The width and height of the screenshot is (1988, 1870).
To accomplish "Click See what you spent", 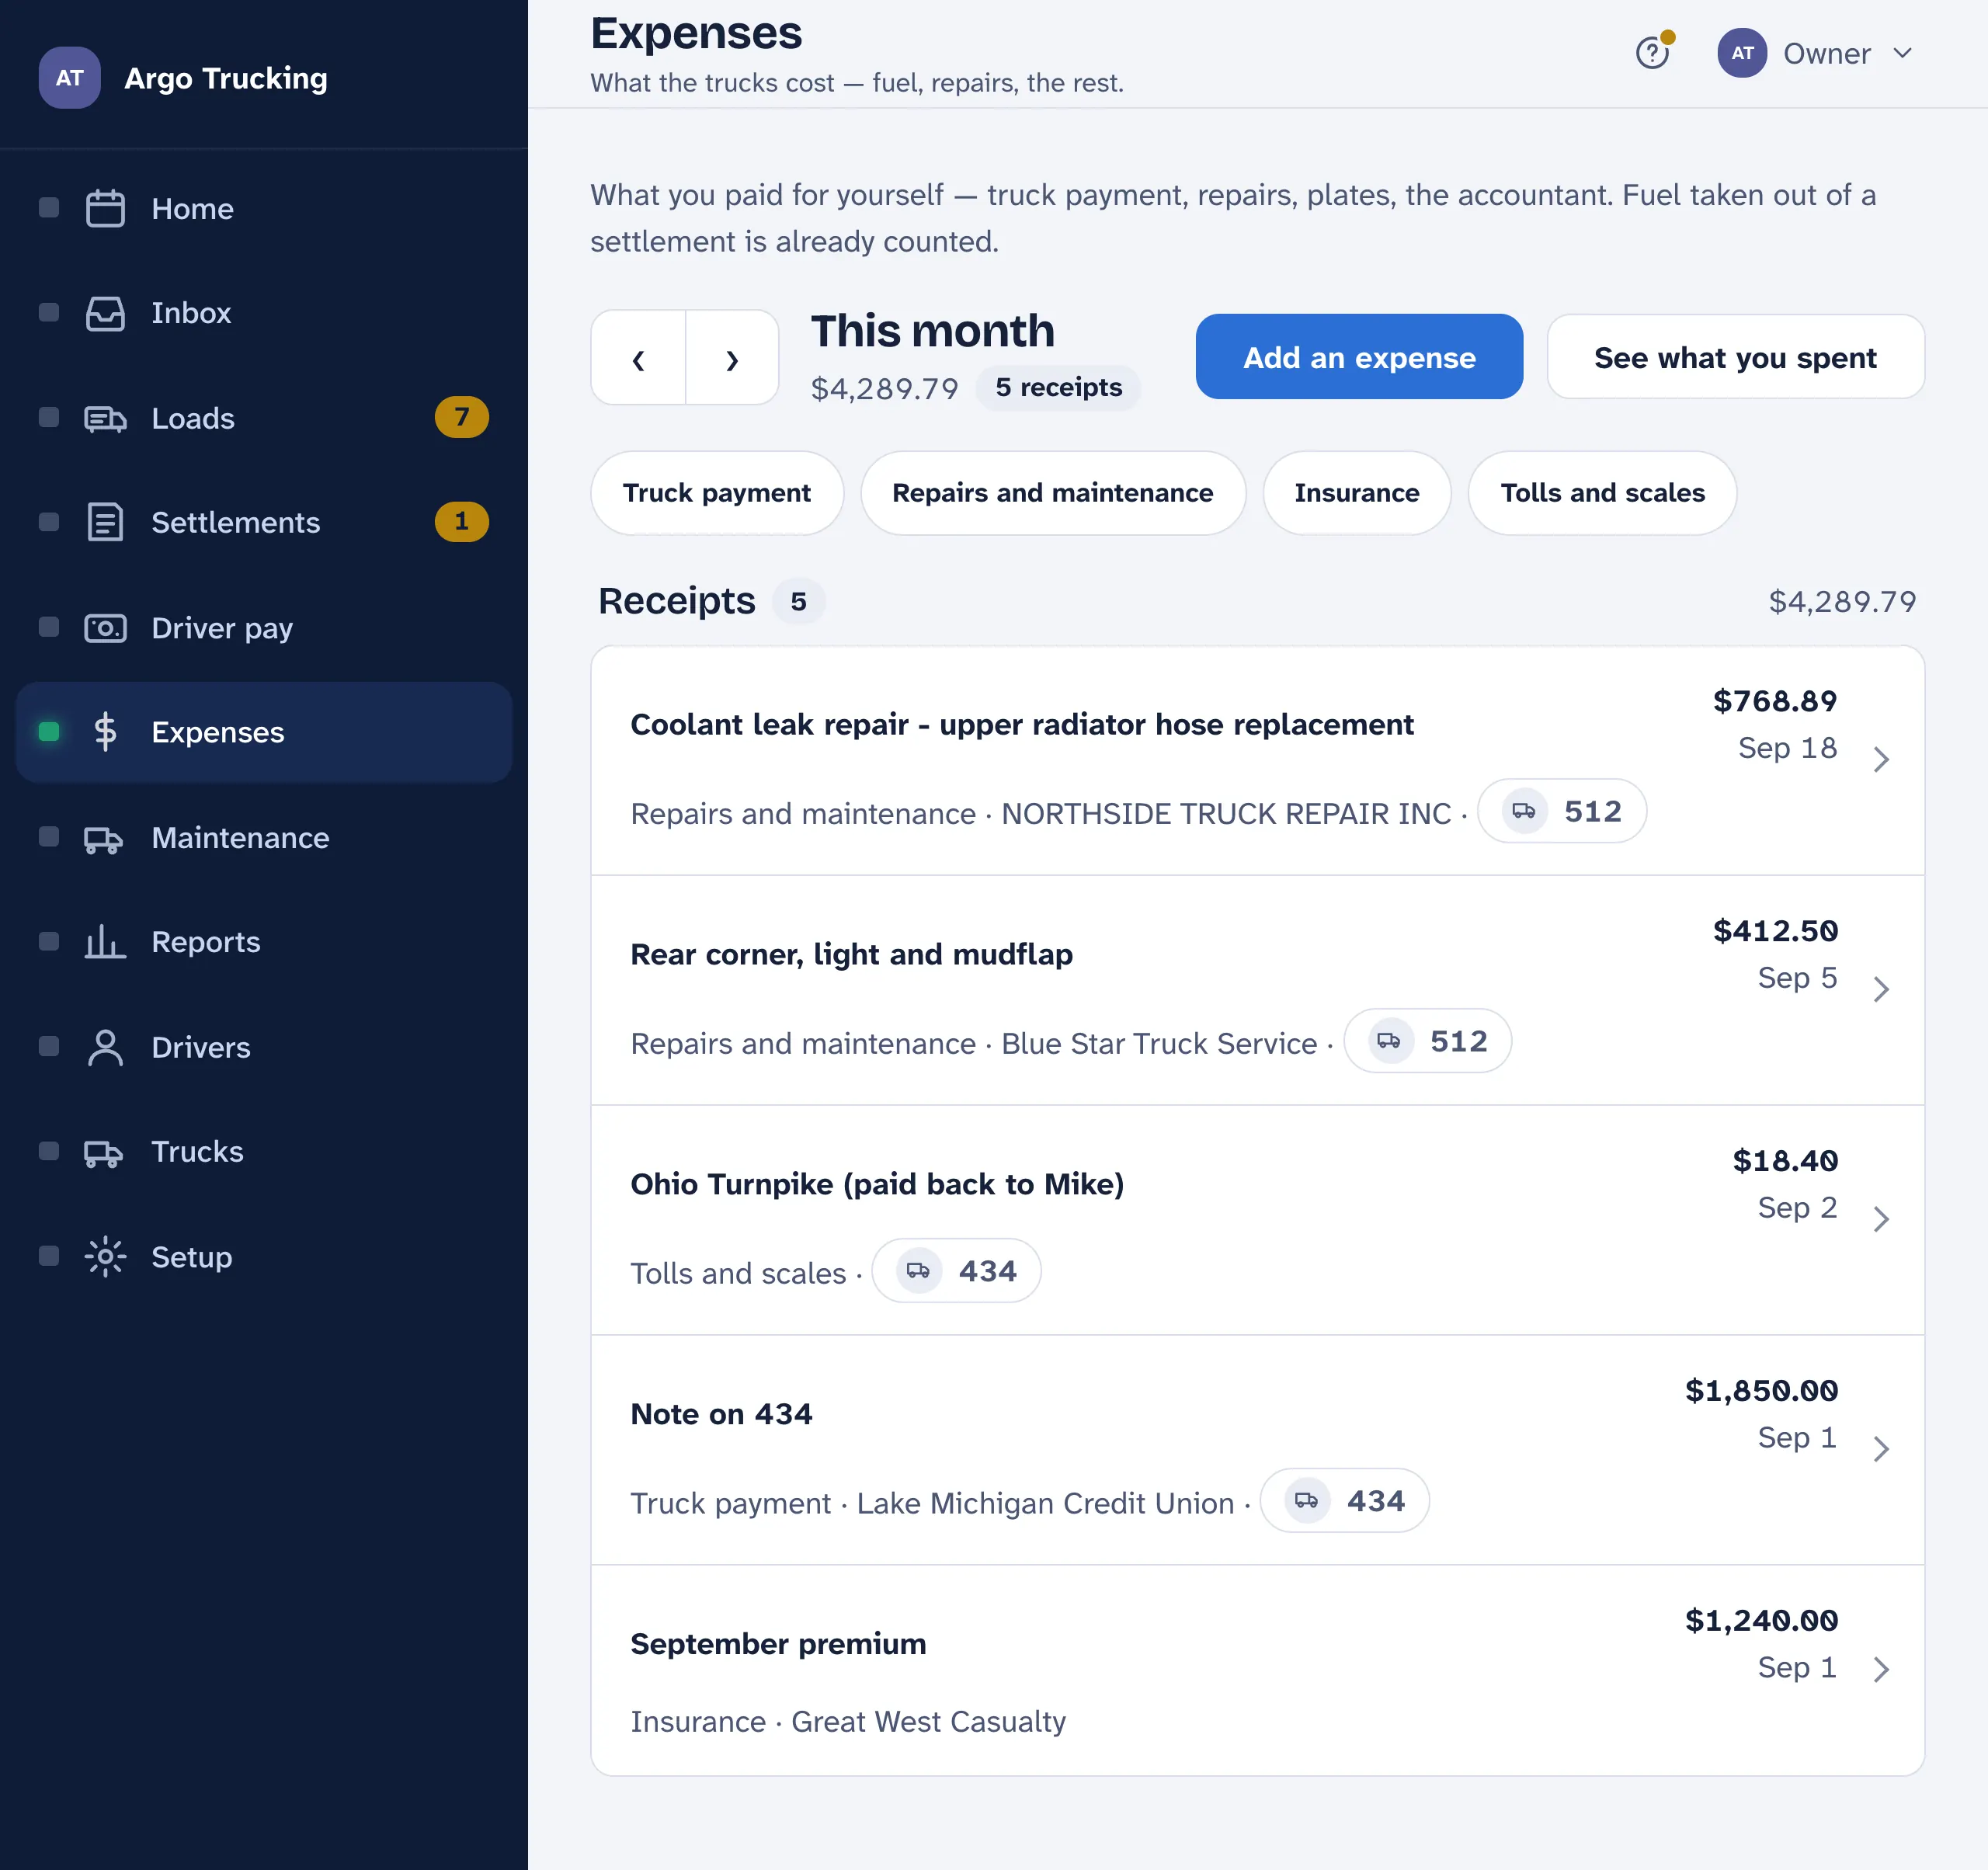I will [1735, 357].
